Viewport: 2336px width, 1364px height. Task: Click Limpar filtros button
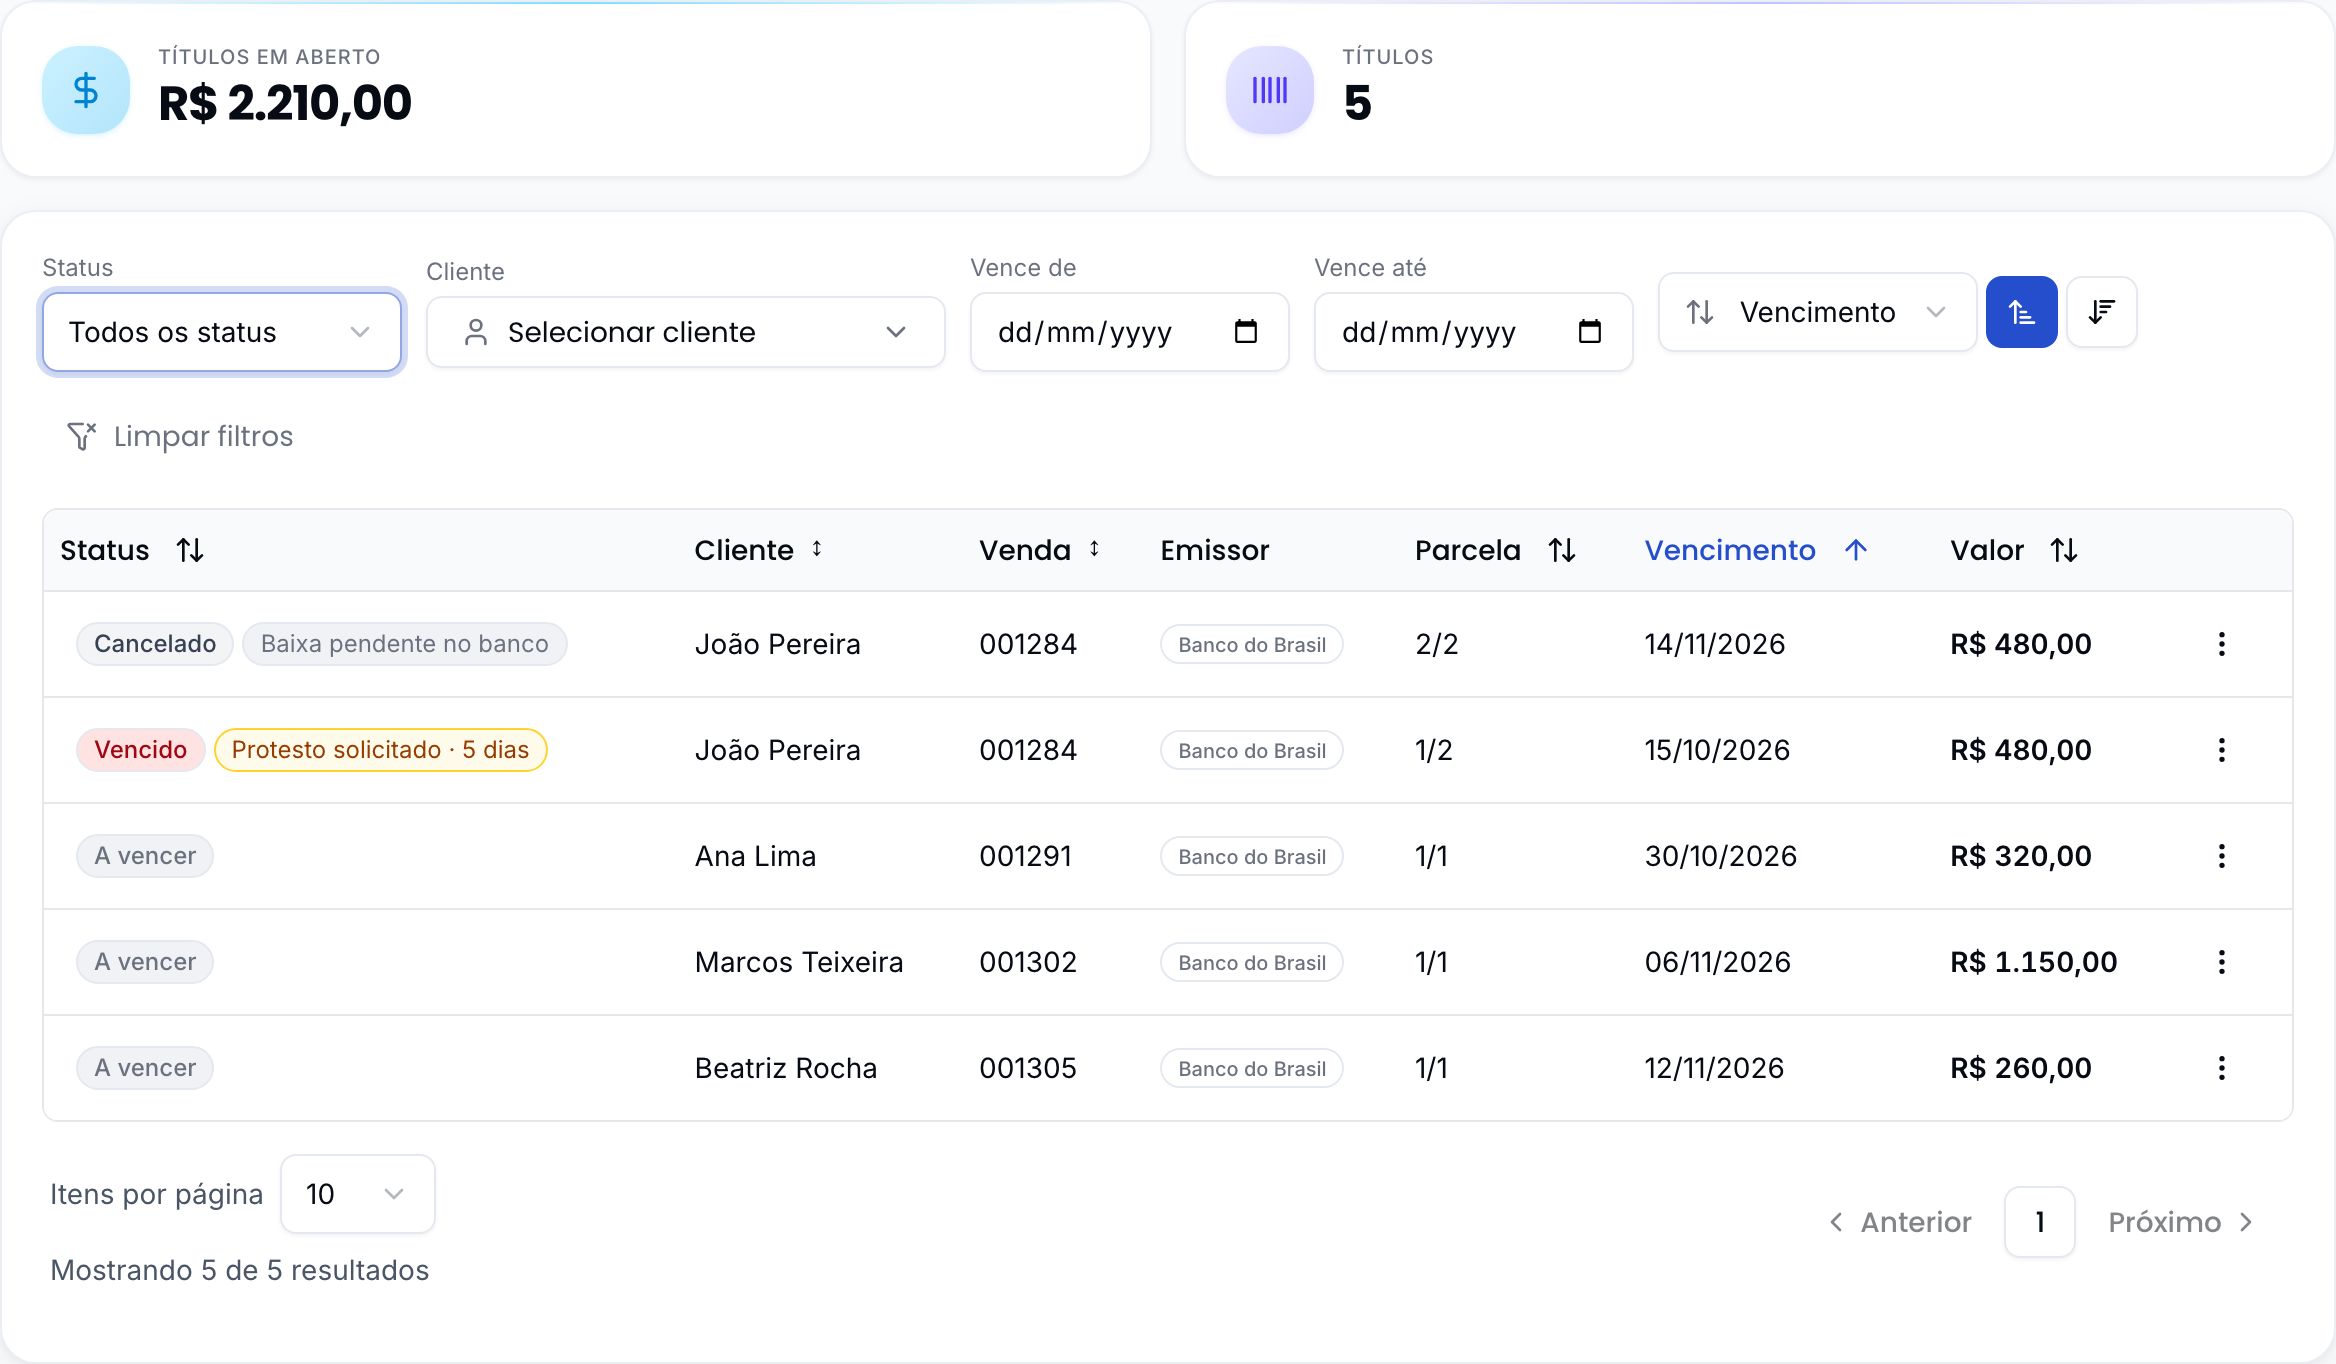pos(180,436)
